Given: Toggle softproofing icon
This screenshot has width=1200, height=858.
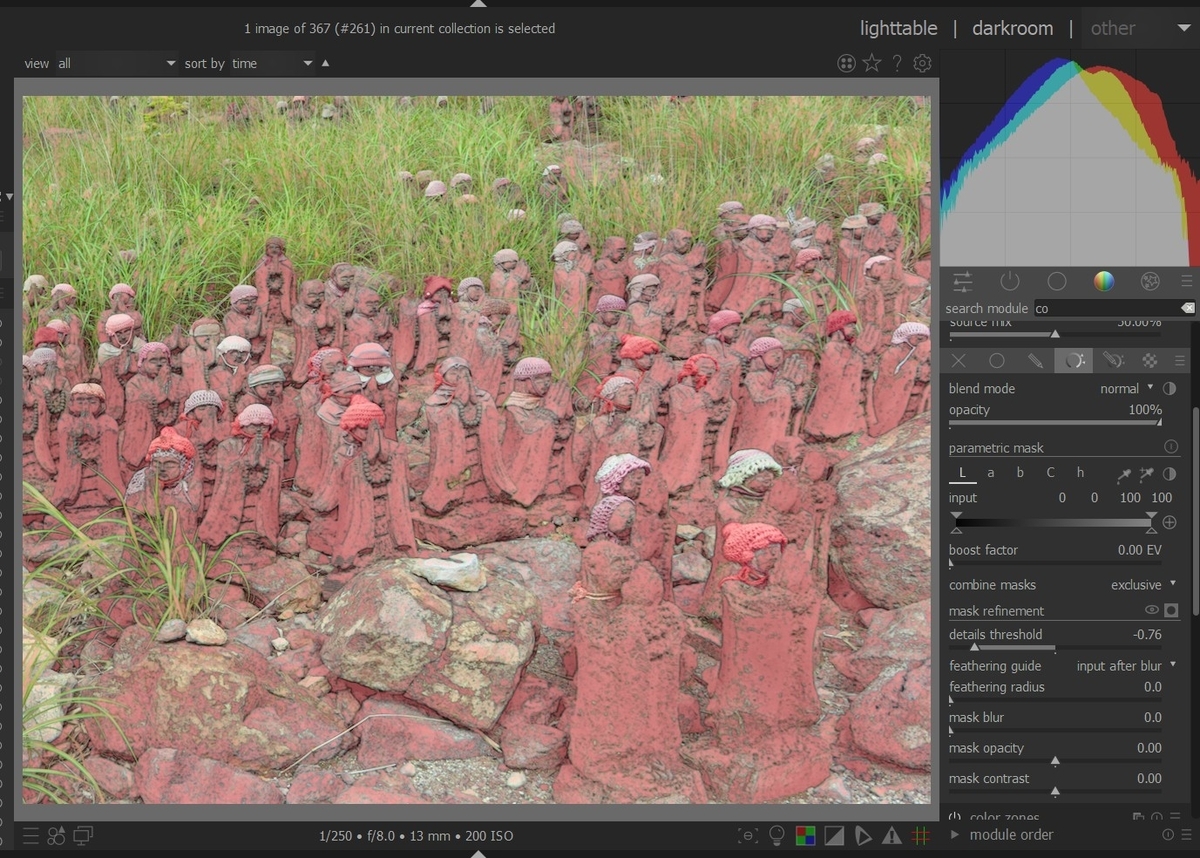Looking at the screenshot, I should [x=863, y=835].
